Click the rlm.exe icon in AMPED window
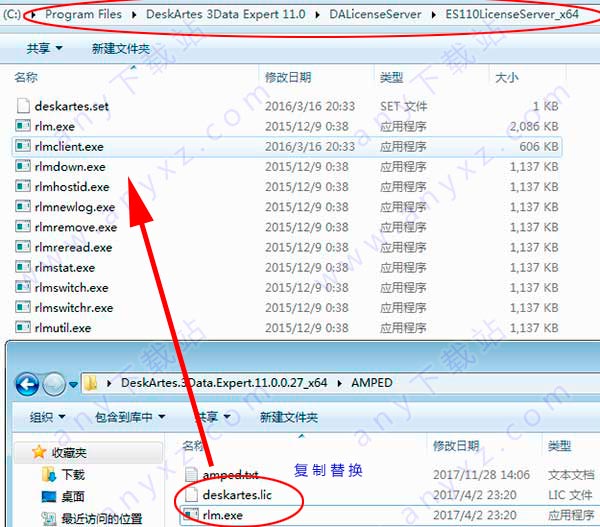Viewport: 600px width, 527px height. 191,514
